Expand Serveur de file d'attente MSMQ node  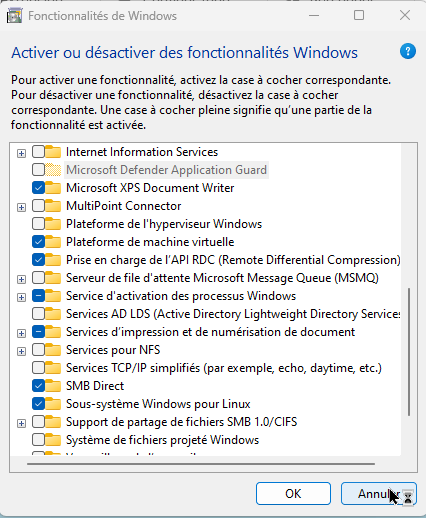[x=21, y=279]
